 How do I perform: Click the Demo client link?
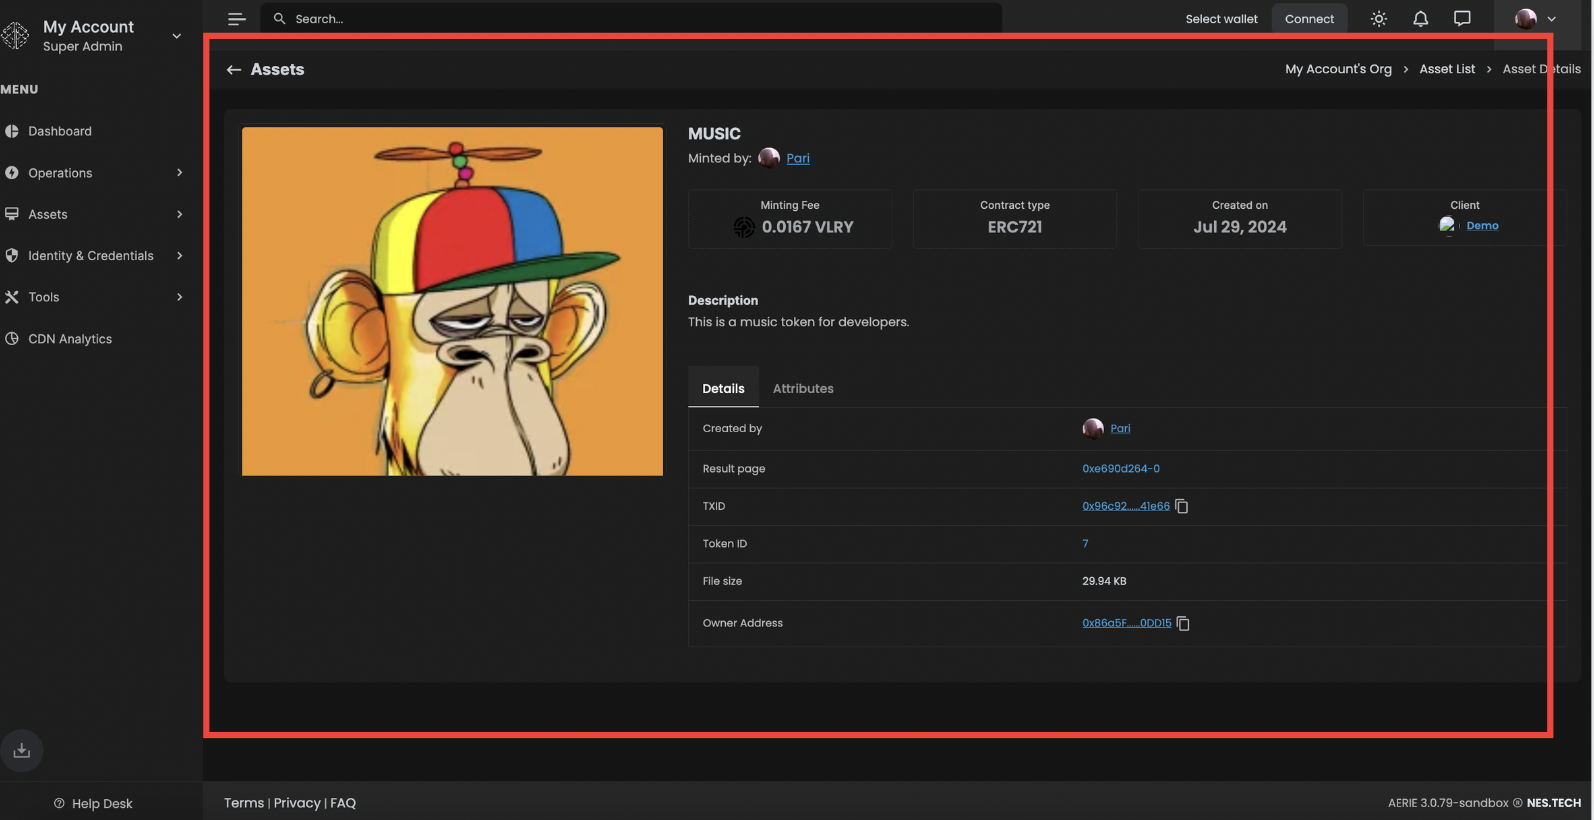coord(1482,226)
